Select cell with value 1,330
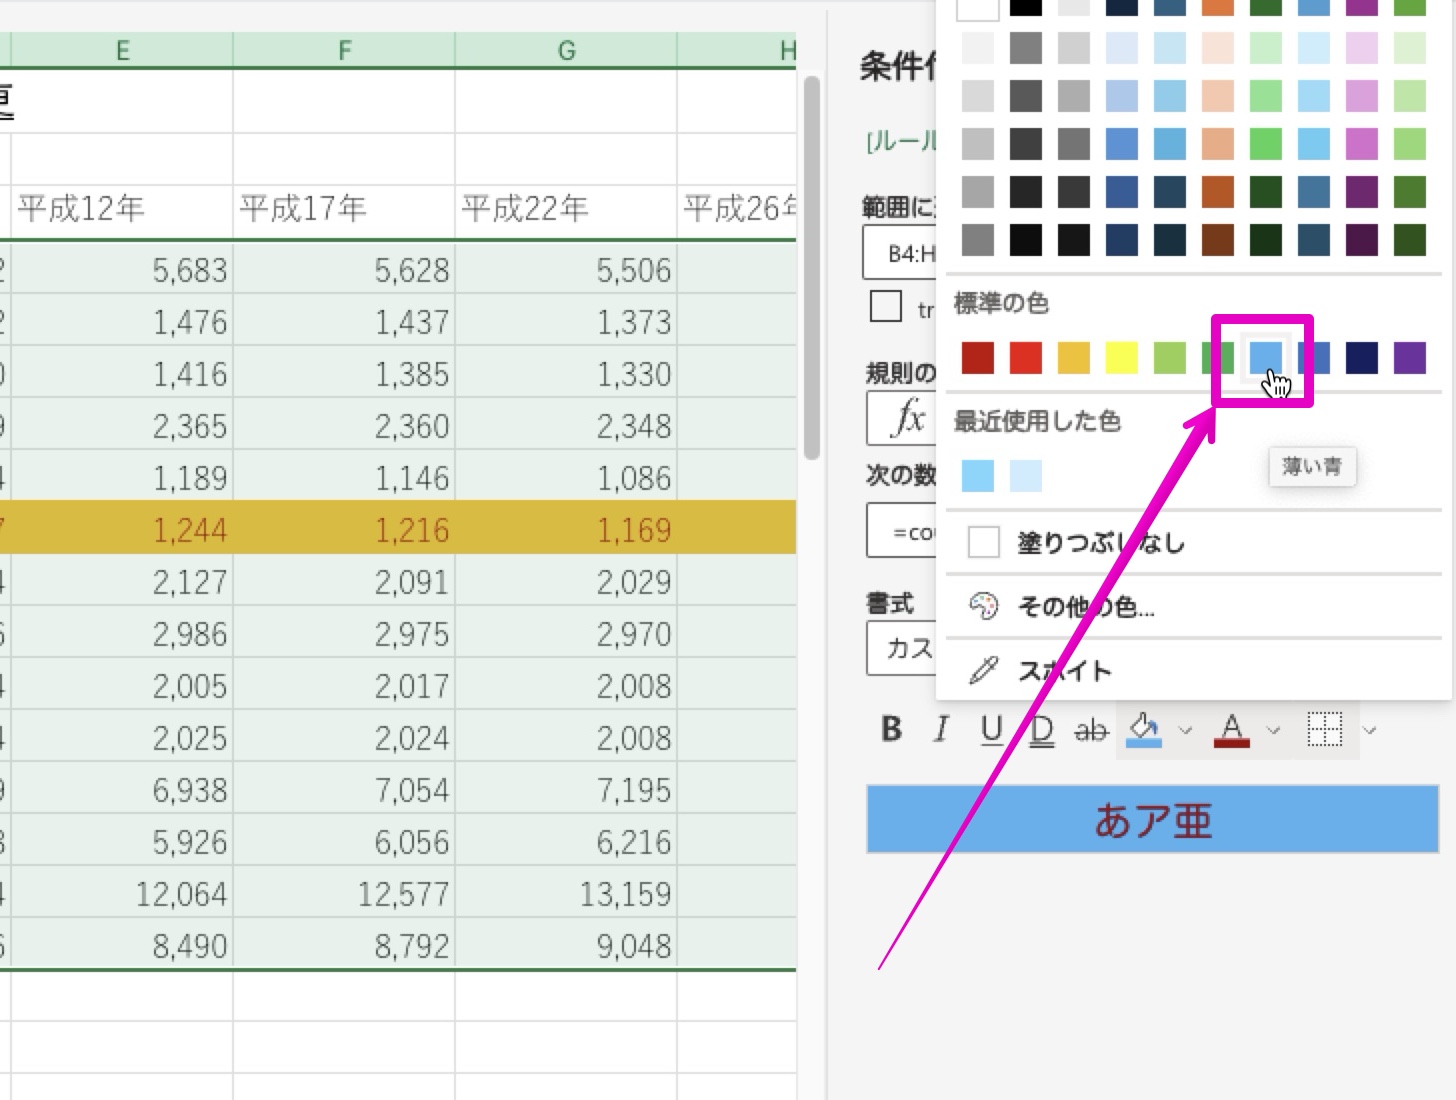The image size is (1456, 1100). (x=566, y=373)
